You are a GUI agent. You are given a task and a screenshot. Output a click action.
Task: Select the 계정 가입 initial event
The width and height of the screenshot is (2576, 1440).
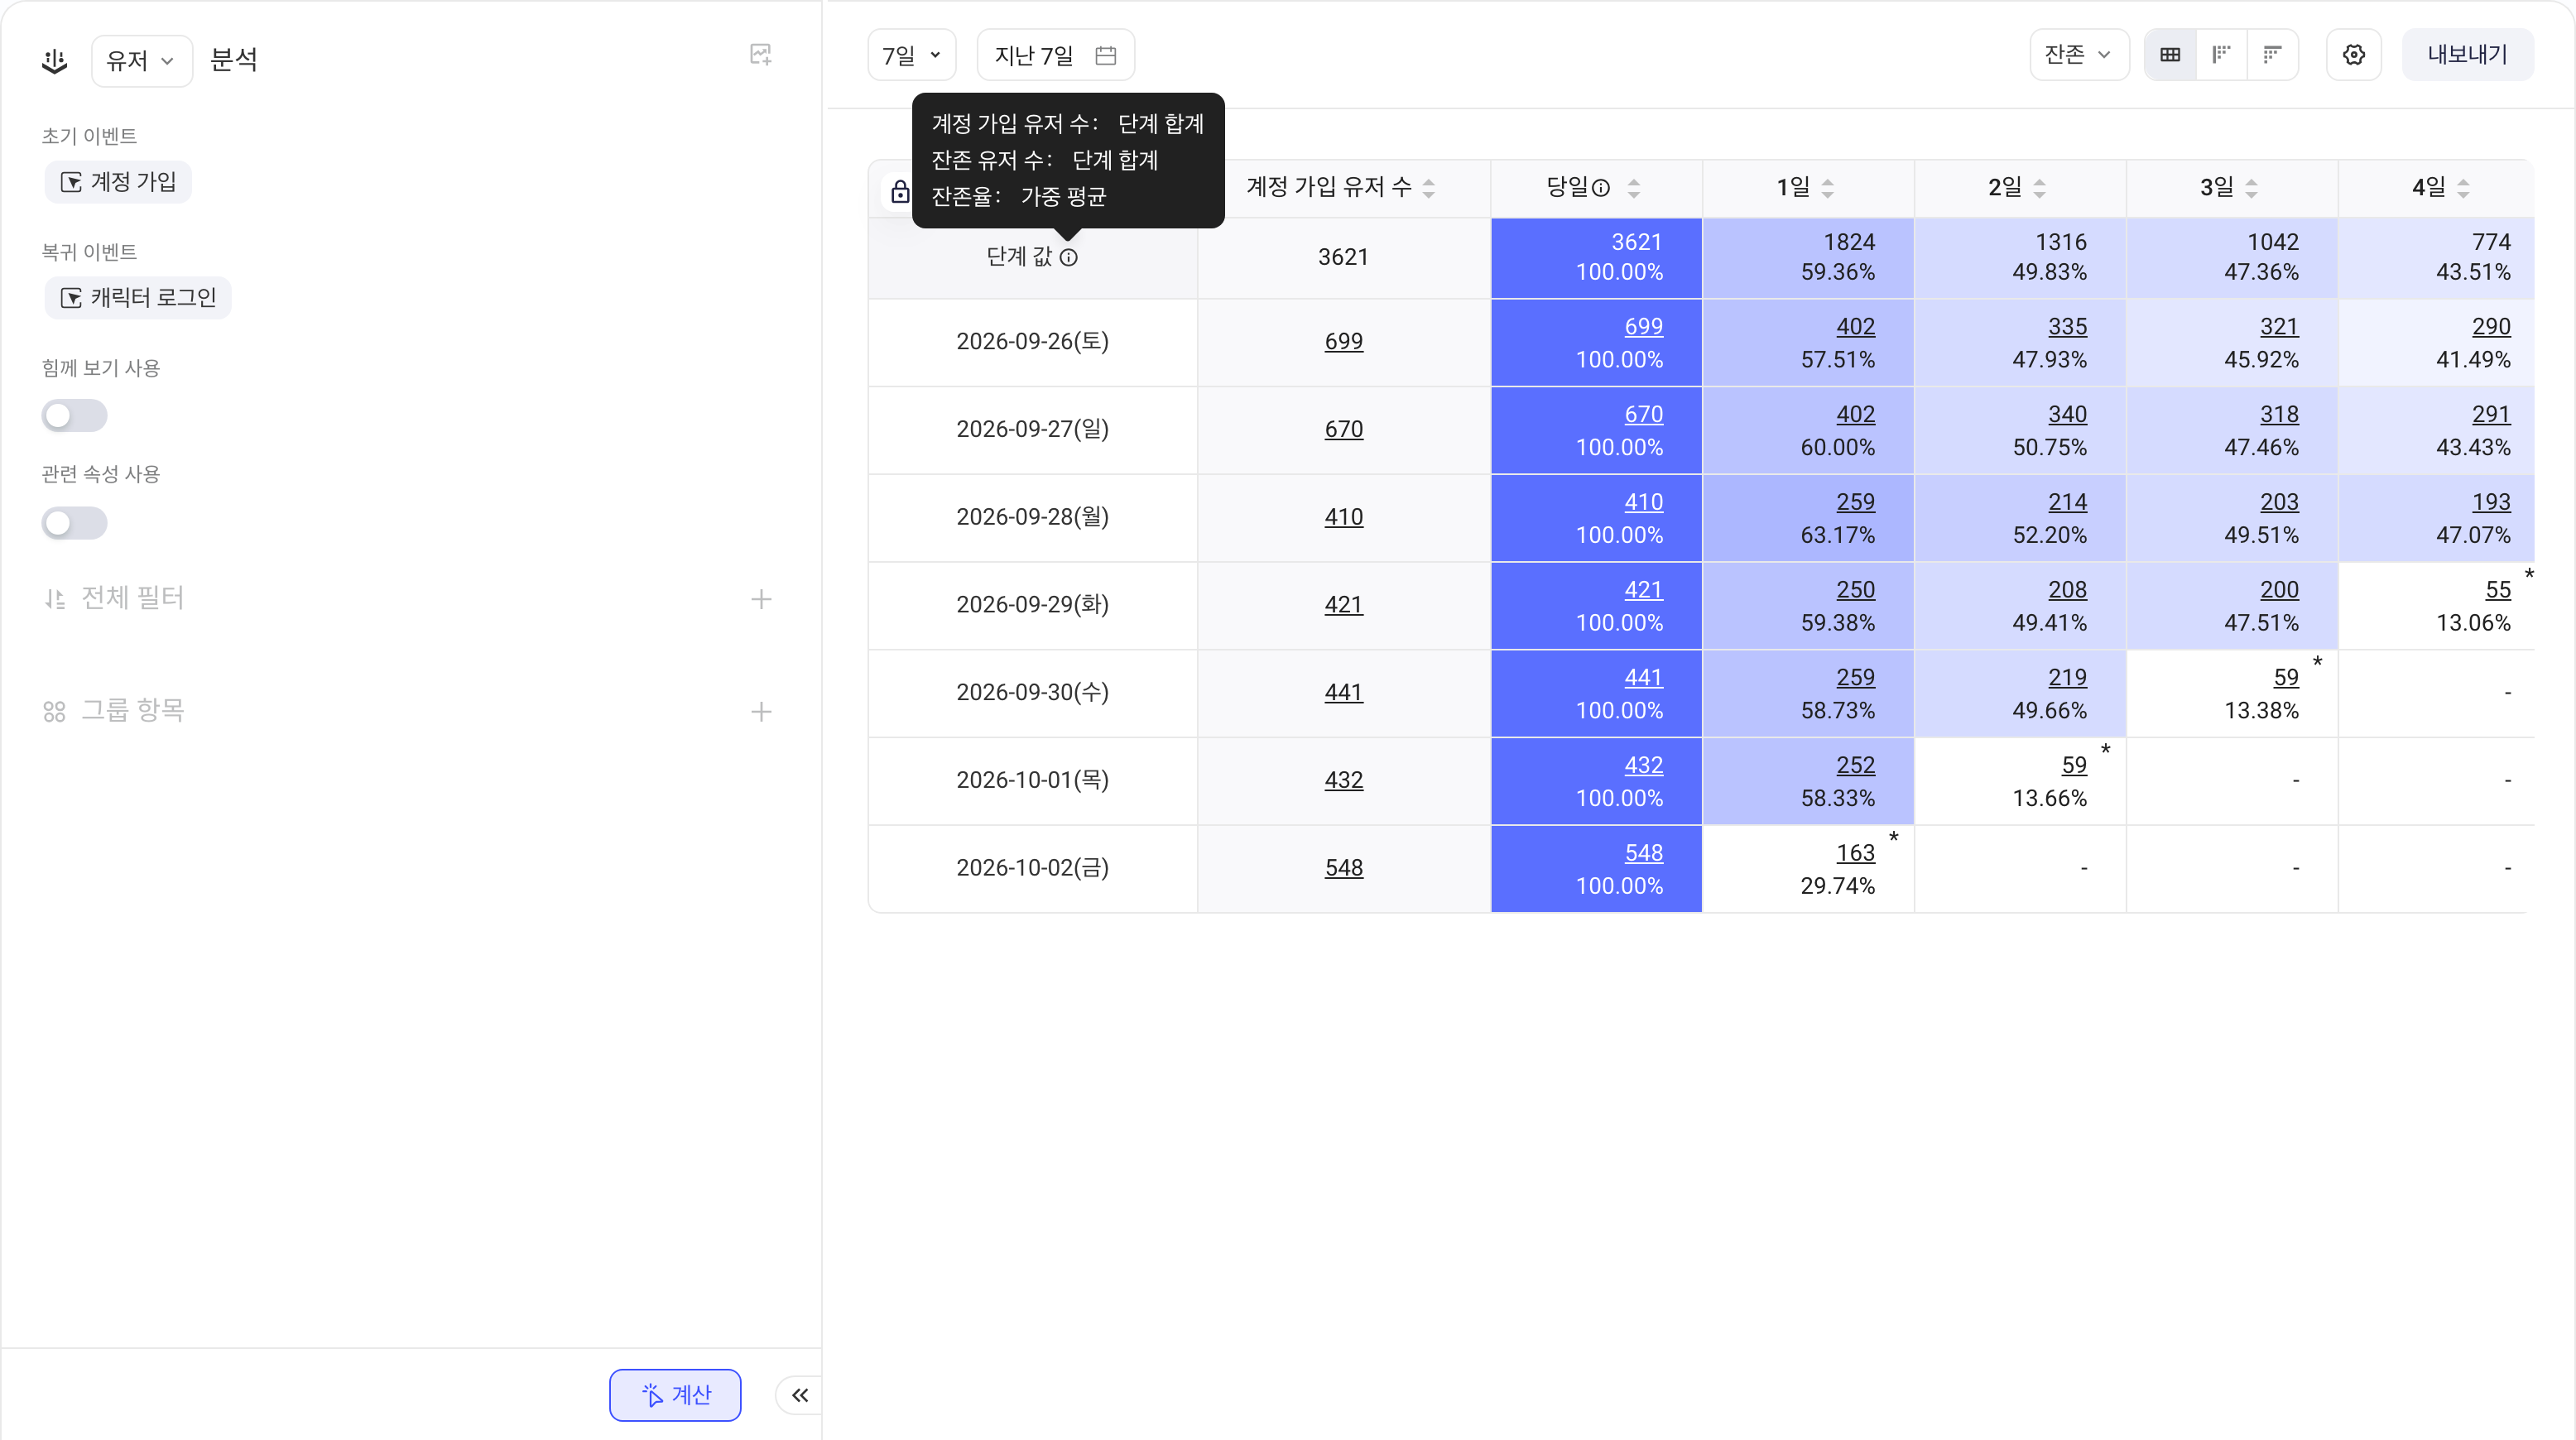tap(118, 182)
